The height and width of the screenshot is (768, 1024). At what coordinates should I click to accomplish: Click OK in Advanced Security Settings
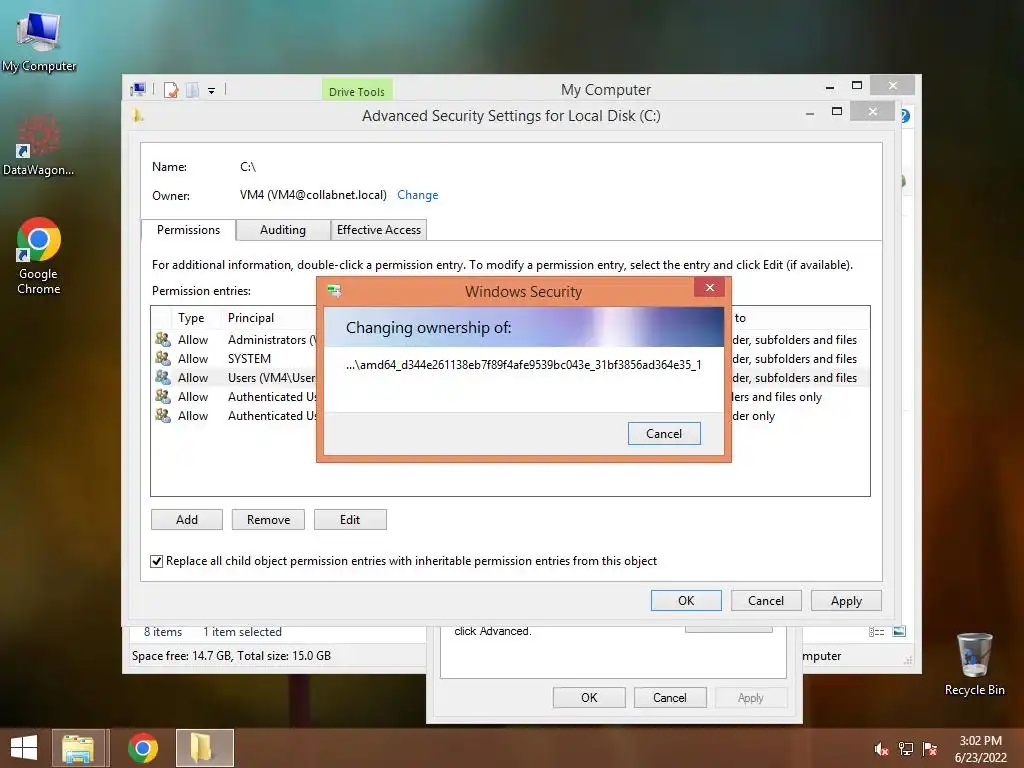tap(686, 601)
